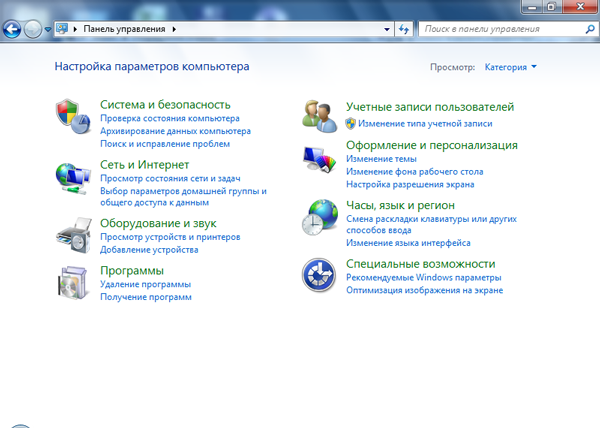This screenshot has height=428, width=600.
Task: Open Архивирование данных компьютера
Action: [x=176, y=131]
